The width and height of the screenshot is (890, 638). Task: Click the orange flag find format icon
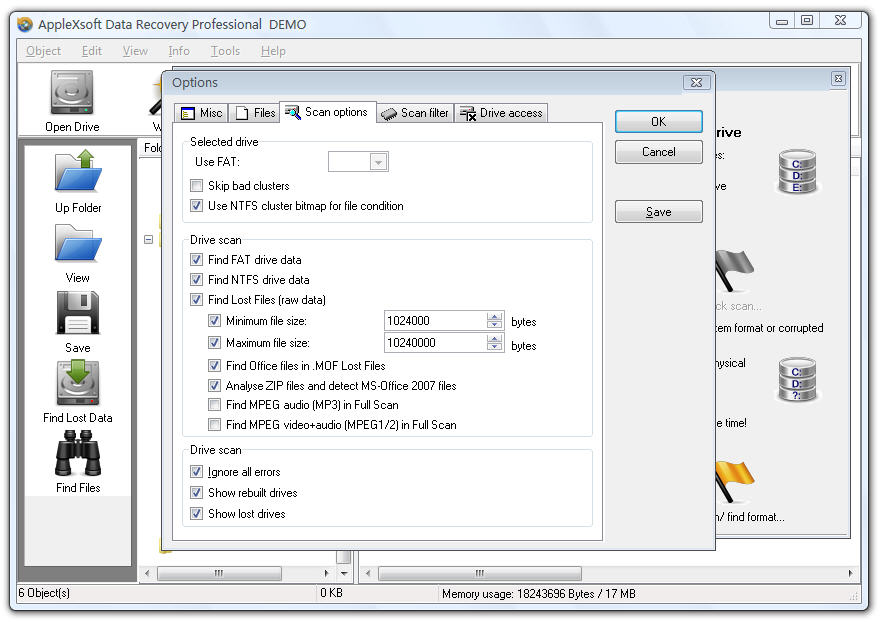click(x=733, y=482)
